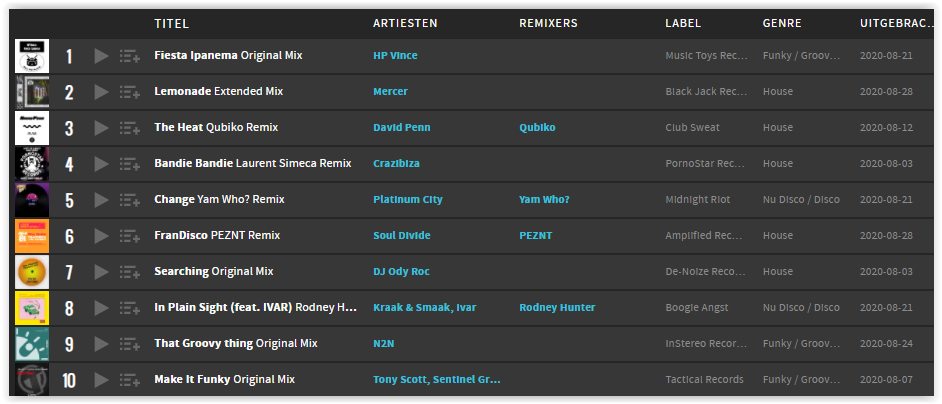Open Searching Original Mix track title

[214, 272]
